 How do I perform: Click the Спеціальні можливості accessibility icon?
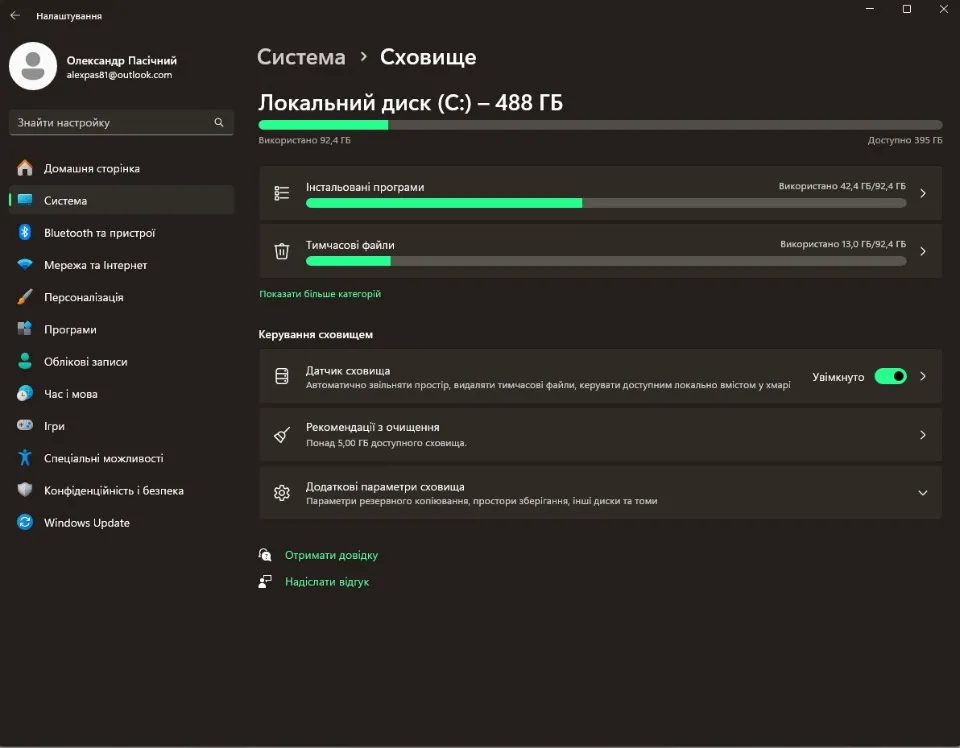[x=25, y=458]
